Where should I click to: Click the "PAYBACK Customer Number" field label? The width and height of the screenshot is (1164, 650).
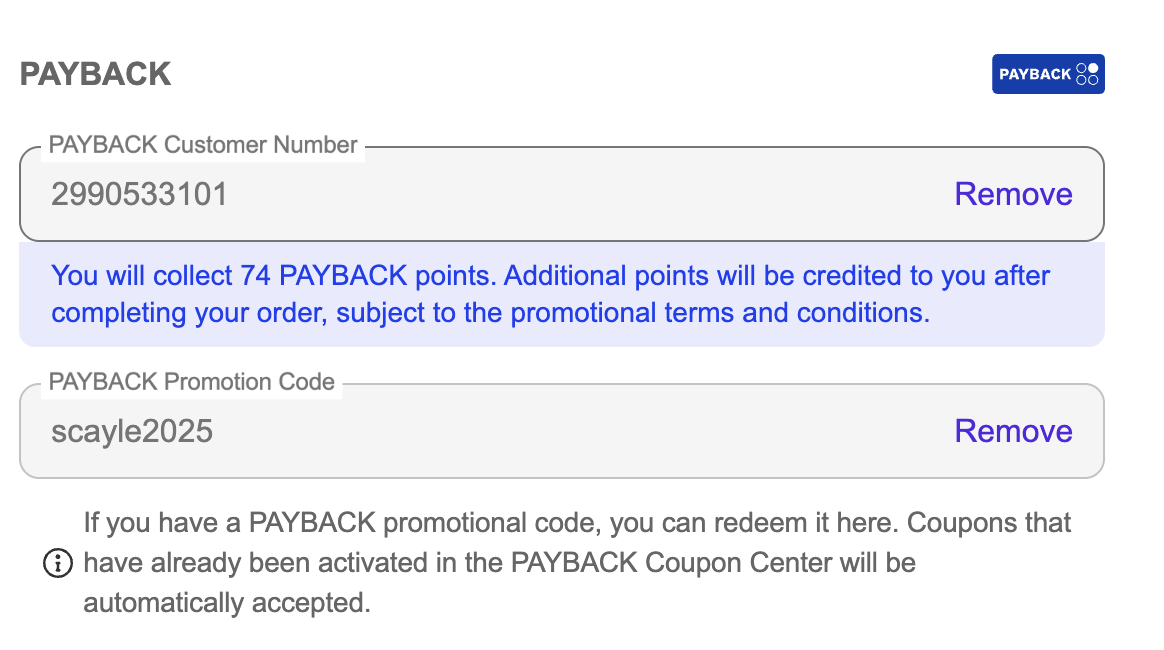(x=203, y=145)
